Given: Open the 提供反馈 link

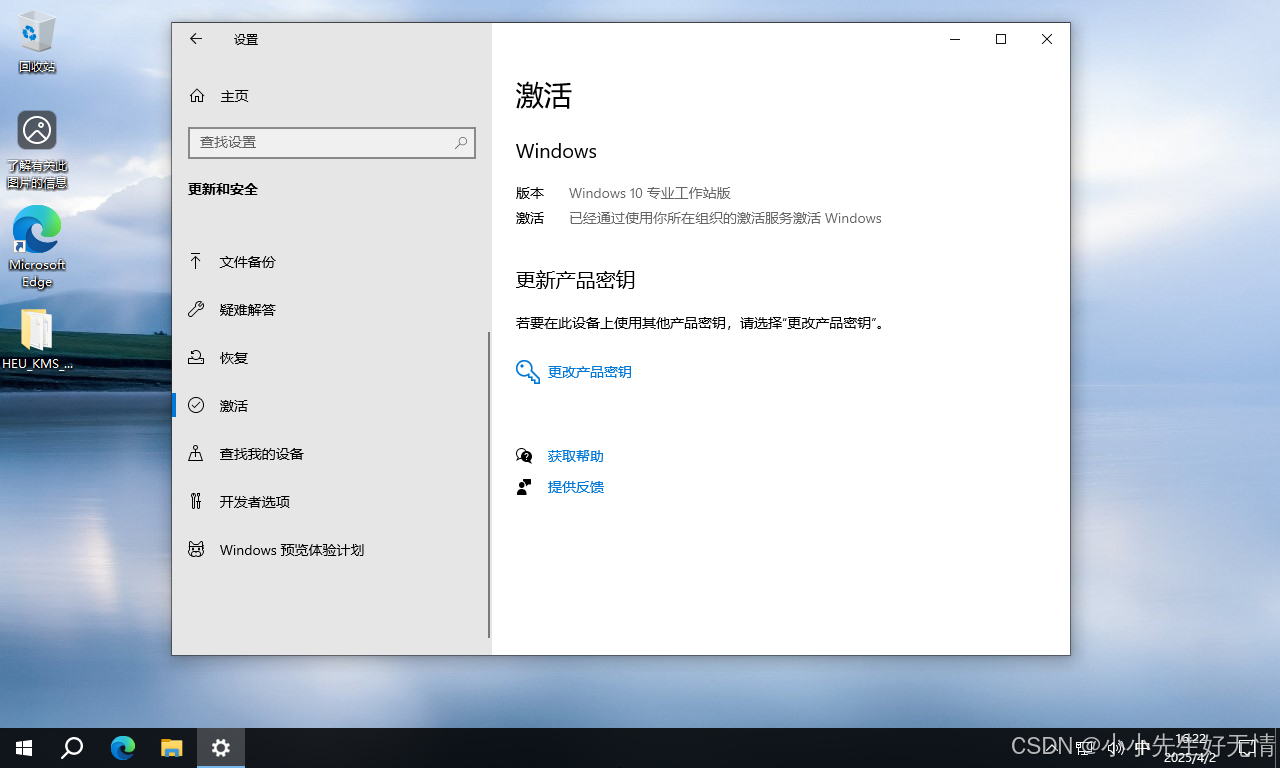Looking at the screenshot, I should point(575,487).
